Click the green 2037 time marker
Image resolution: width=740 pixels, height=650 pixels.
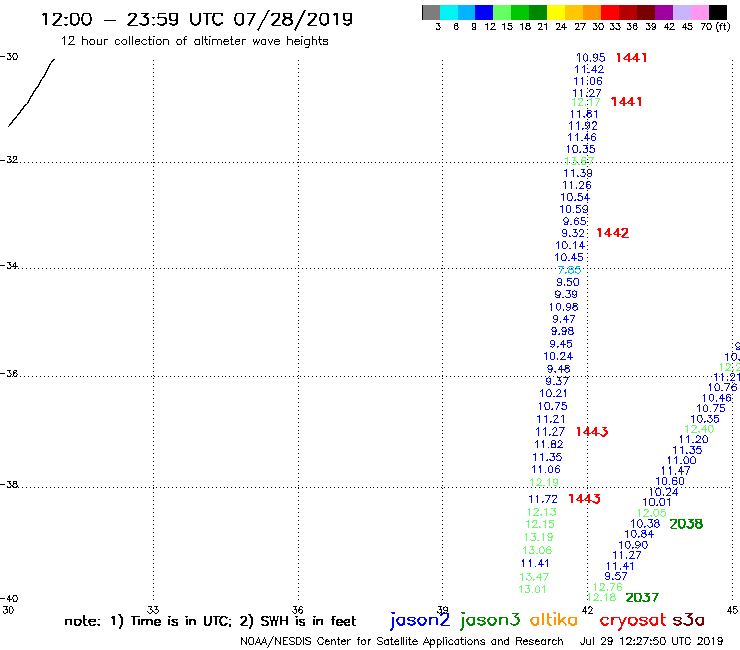coord(642,598)
